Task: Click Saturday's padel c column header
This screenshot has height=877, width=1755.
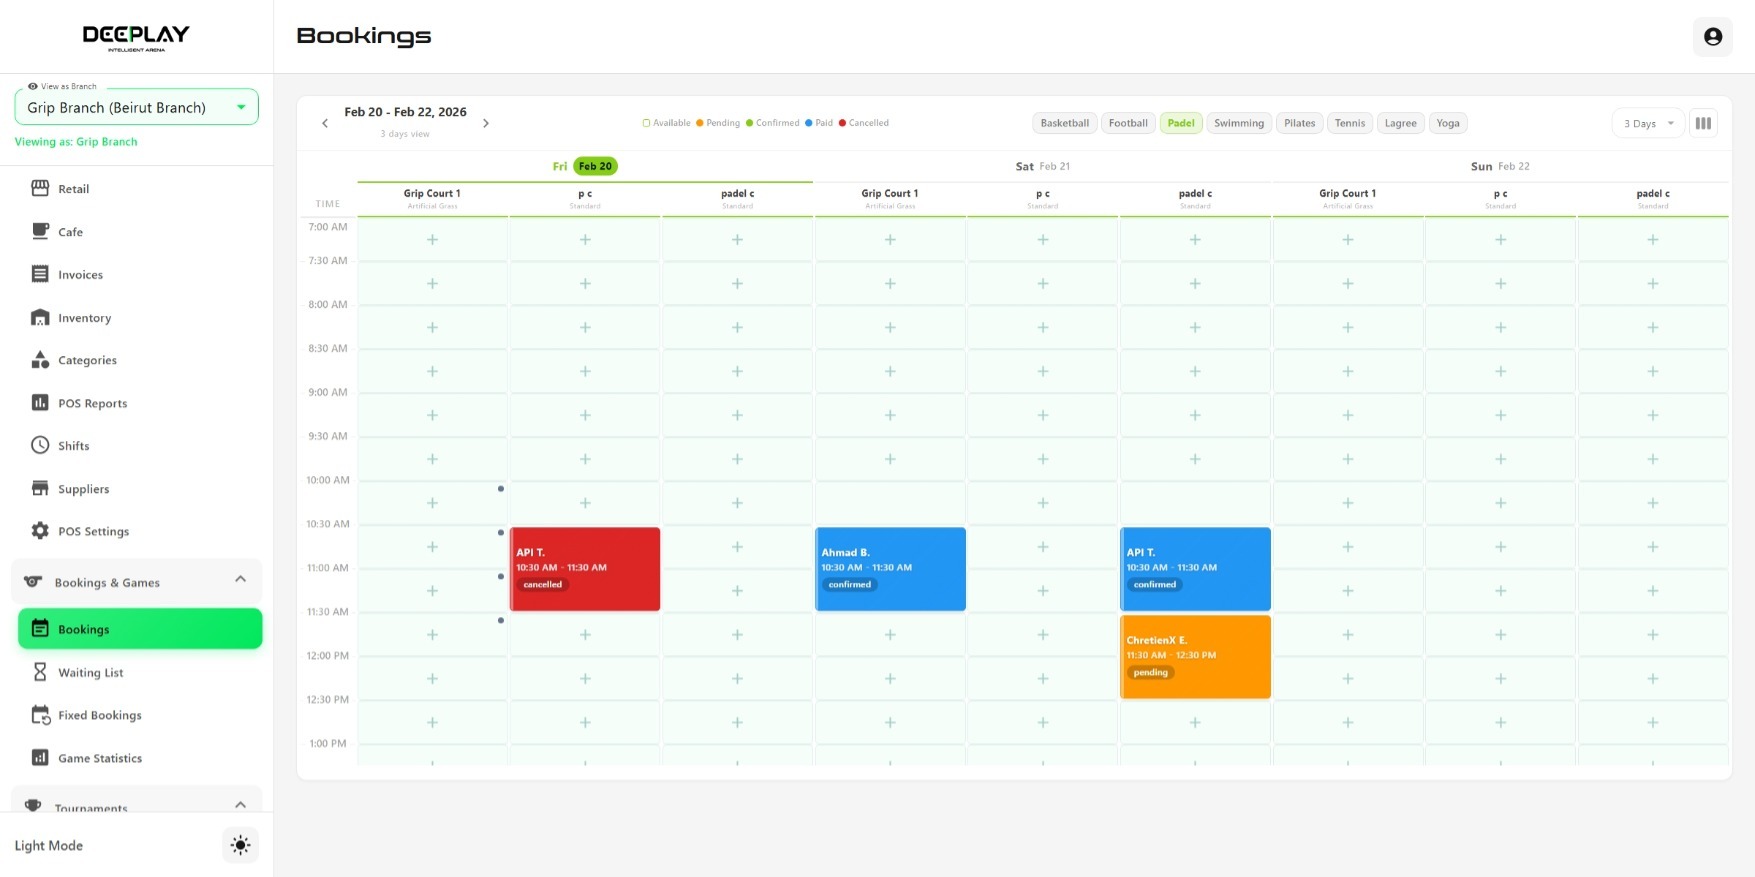Action: [x=1195, y=198]
